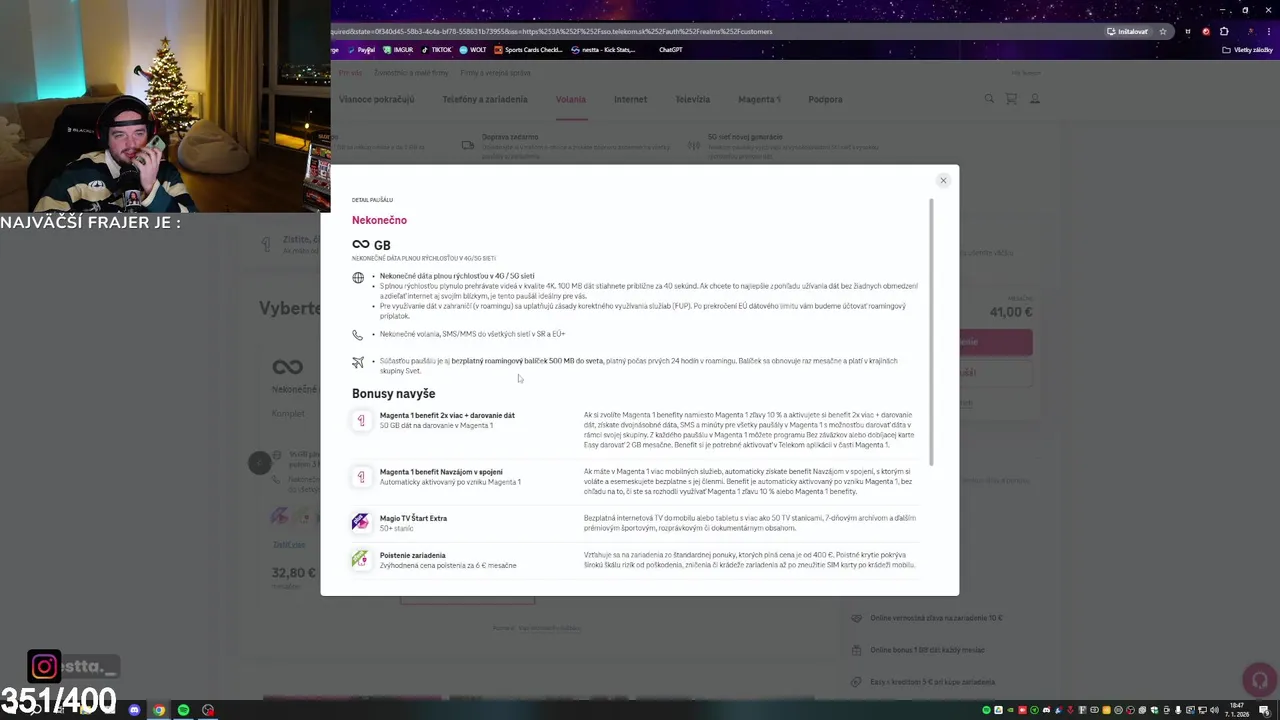1280x720 pixels.
Task: Open the user account icon
Action: 1035,99
